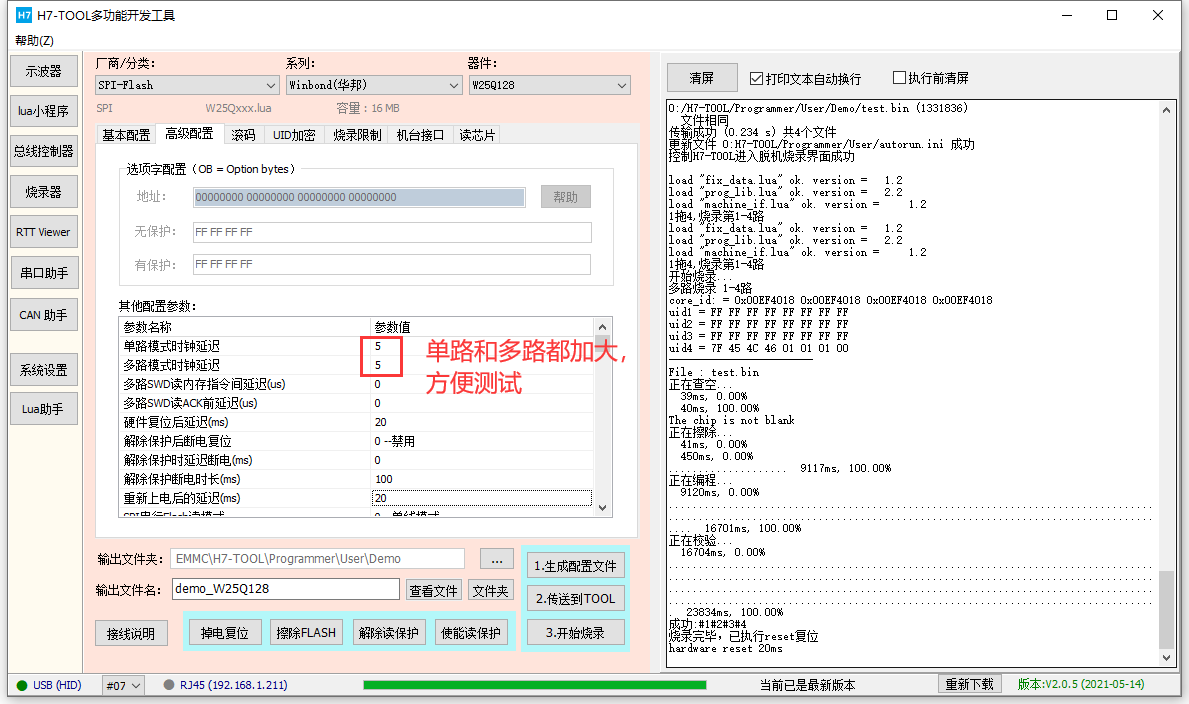Switch to UID加密 tab
The width and height of the screenshot is (1189, 704).
point(294,135)
